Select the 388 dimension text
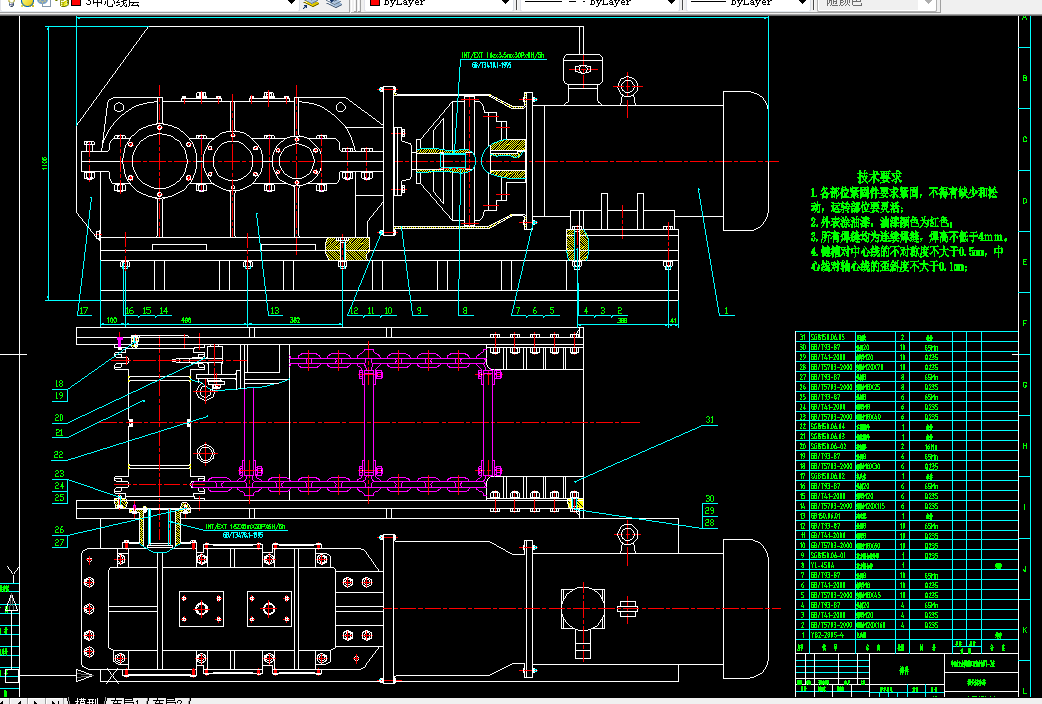The height and width of the screenshot is (704, 1042). pyautogui.click(x=622, y=320)
